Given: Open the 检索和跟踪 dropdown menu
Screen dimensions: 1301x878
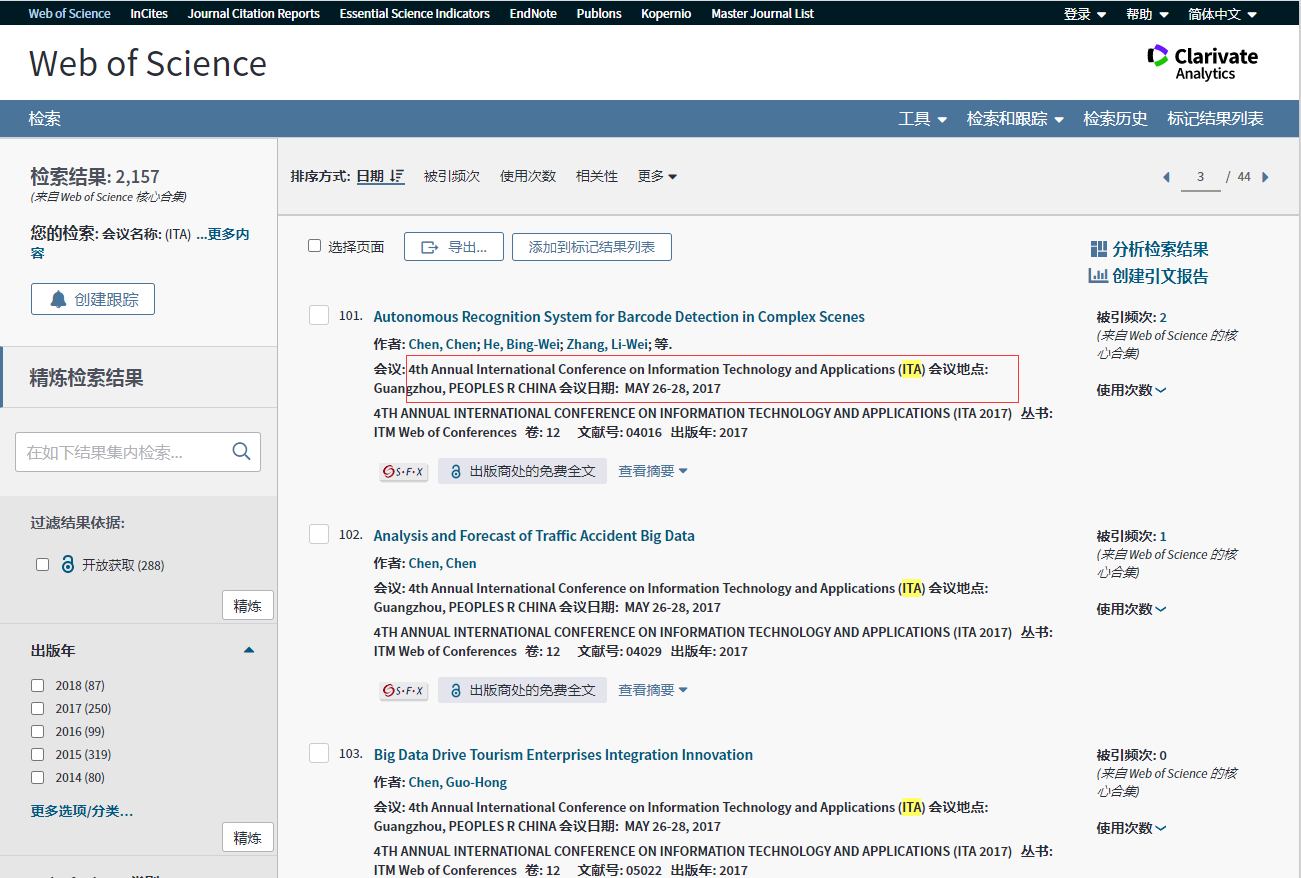Looking at the screenshot, I should (x=1015, y=118).
